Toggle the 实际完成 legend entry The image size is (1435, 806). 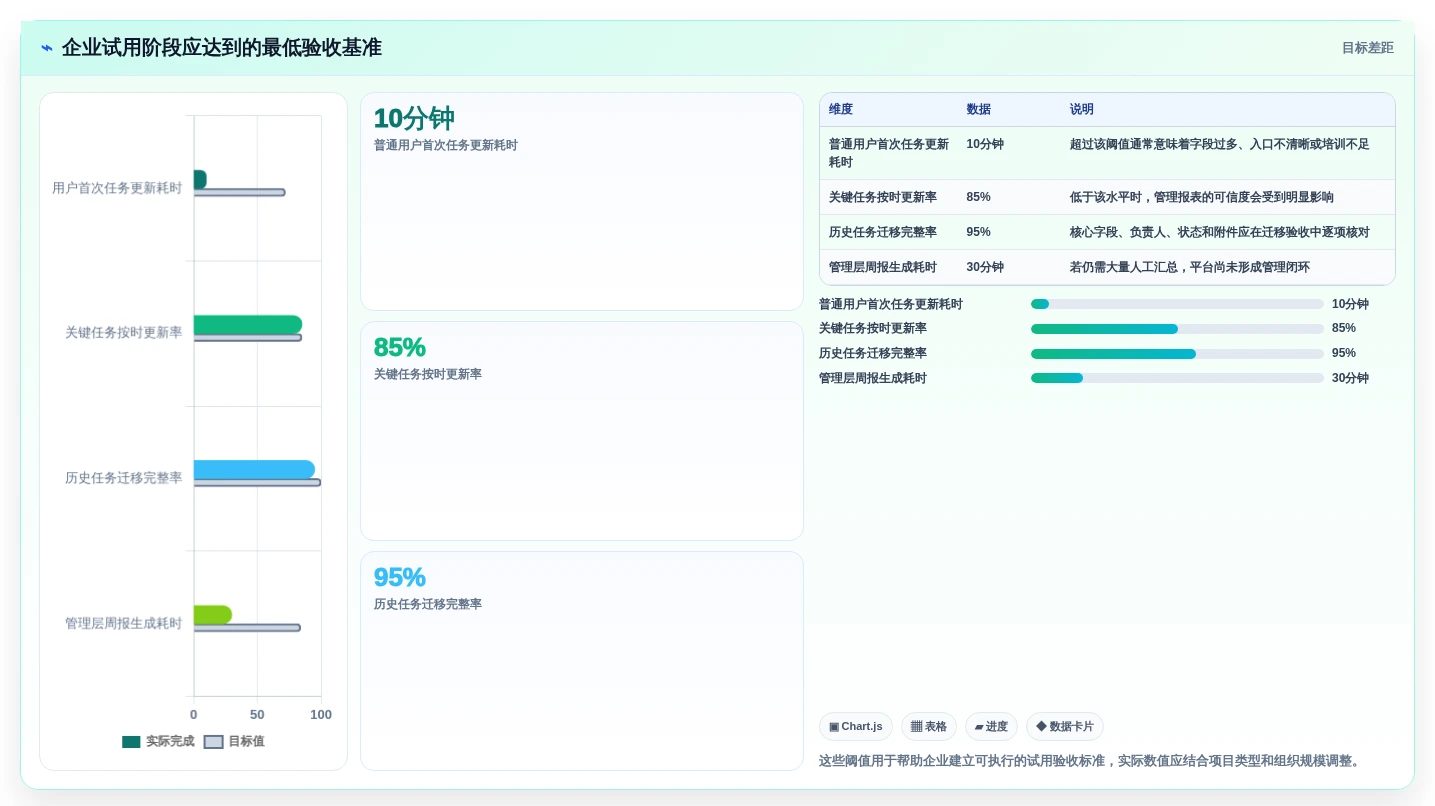tap(158, 741)
